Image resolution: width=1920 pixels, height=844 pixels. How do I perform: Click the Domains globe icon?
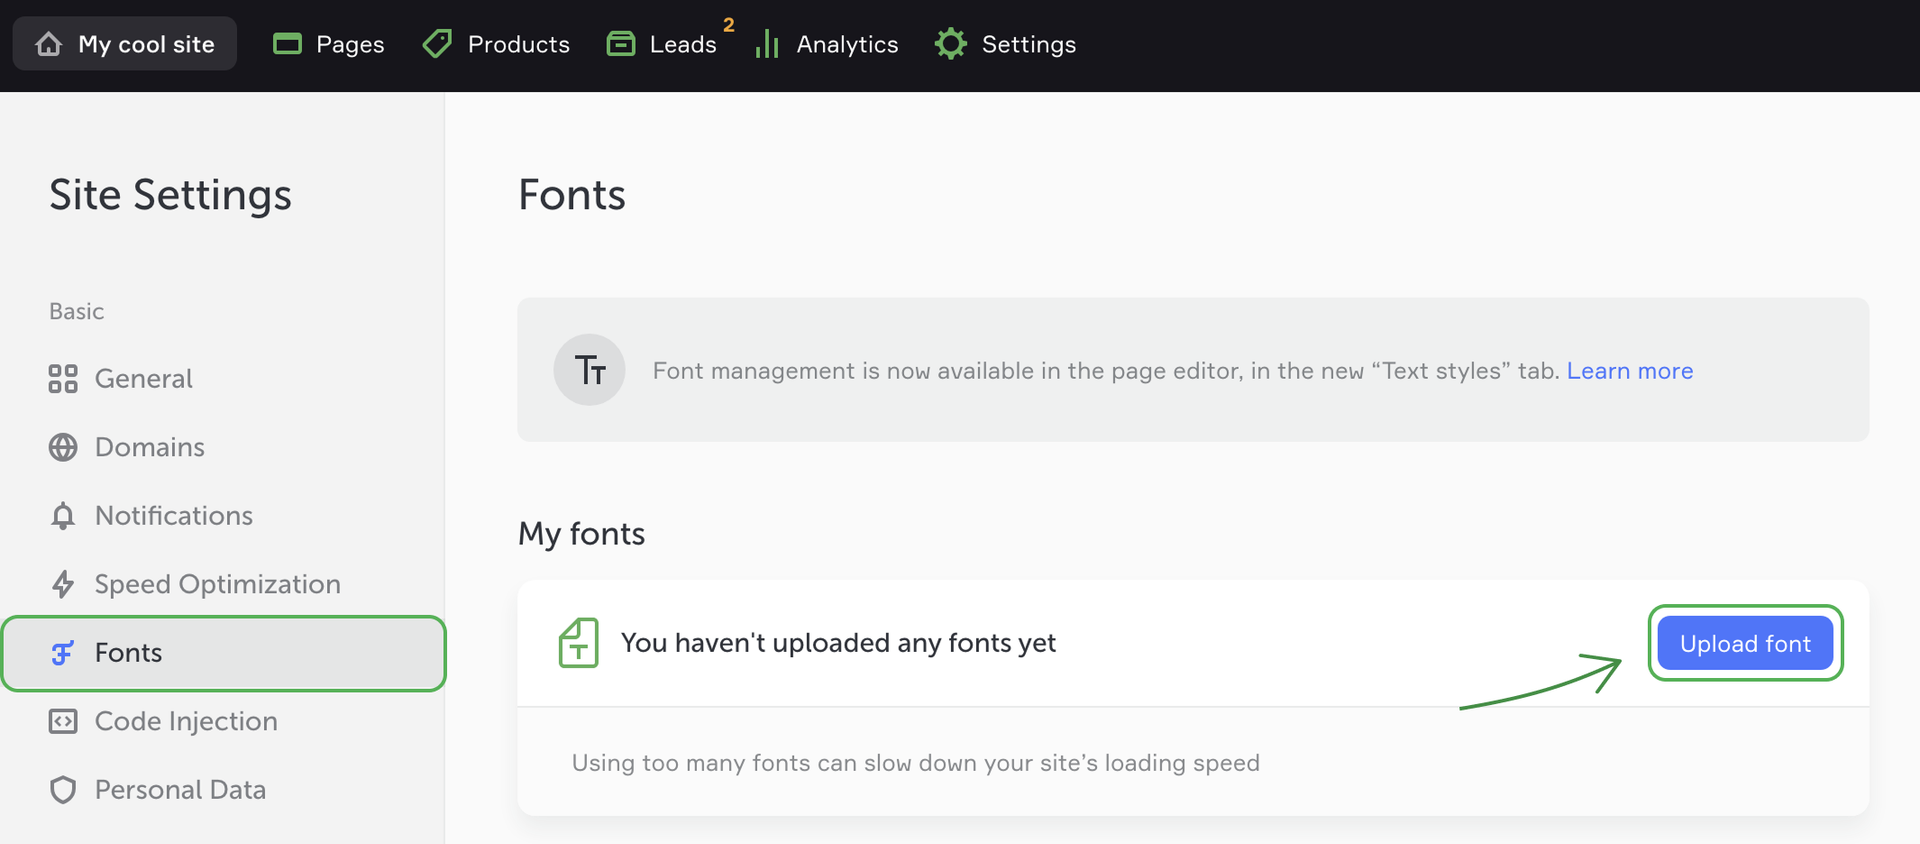(63, 447)
